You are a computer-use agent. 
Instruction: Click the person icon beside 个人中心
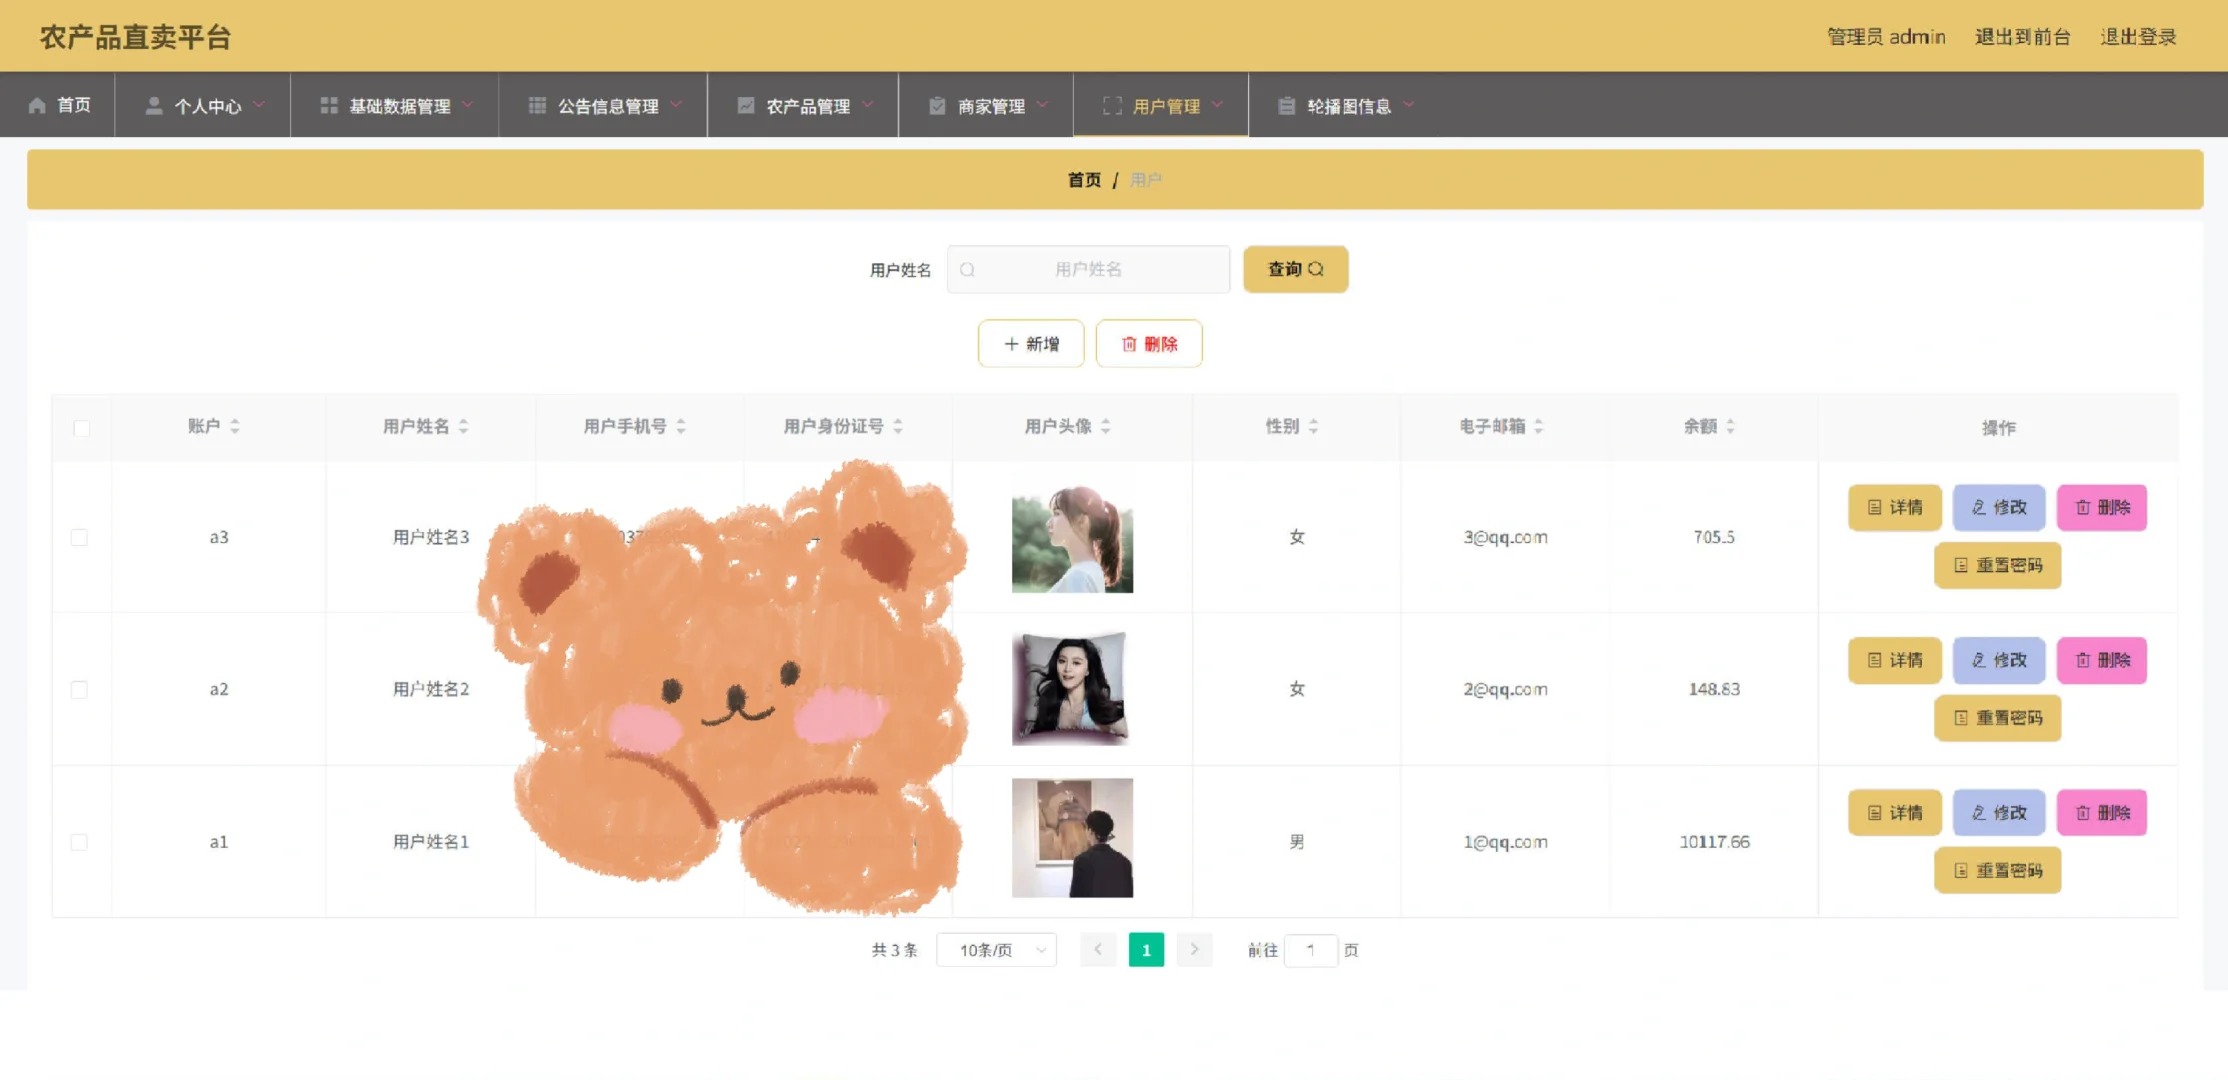click(154, 105)
